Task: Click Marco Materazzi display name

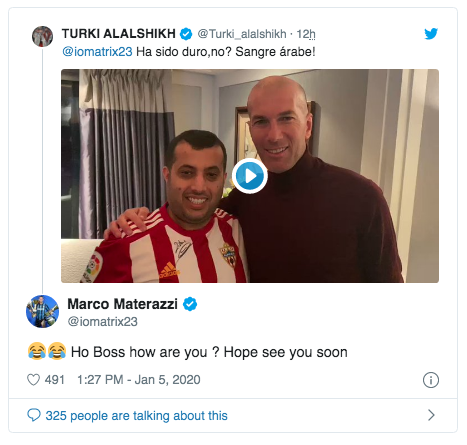Action: [122, 304]
